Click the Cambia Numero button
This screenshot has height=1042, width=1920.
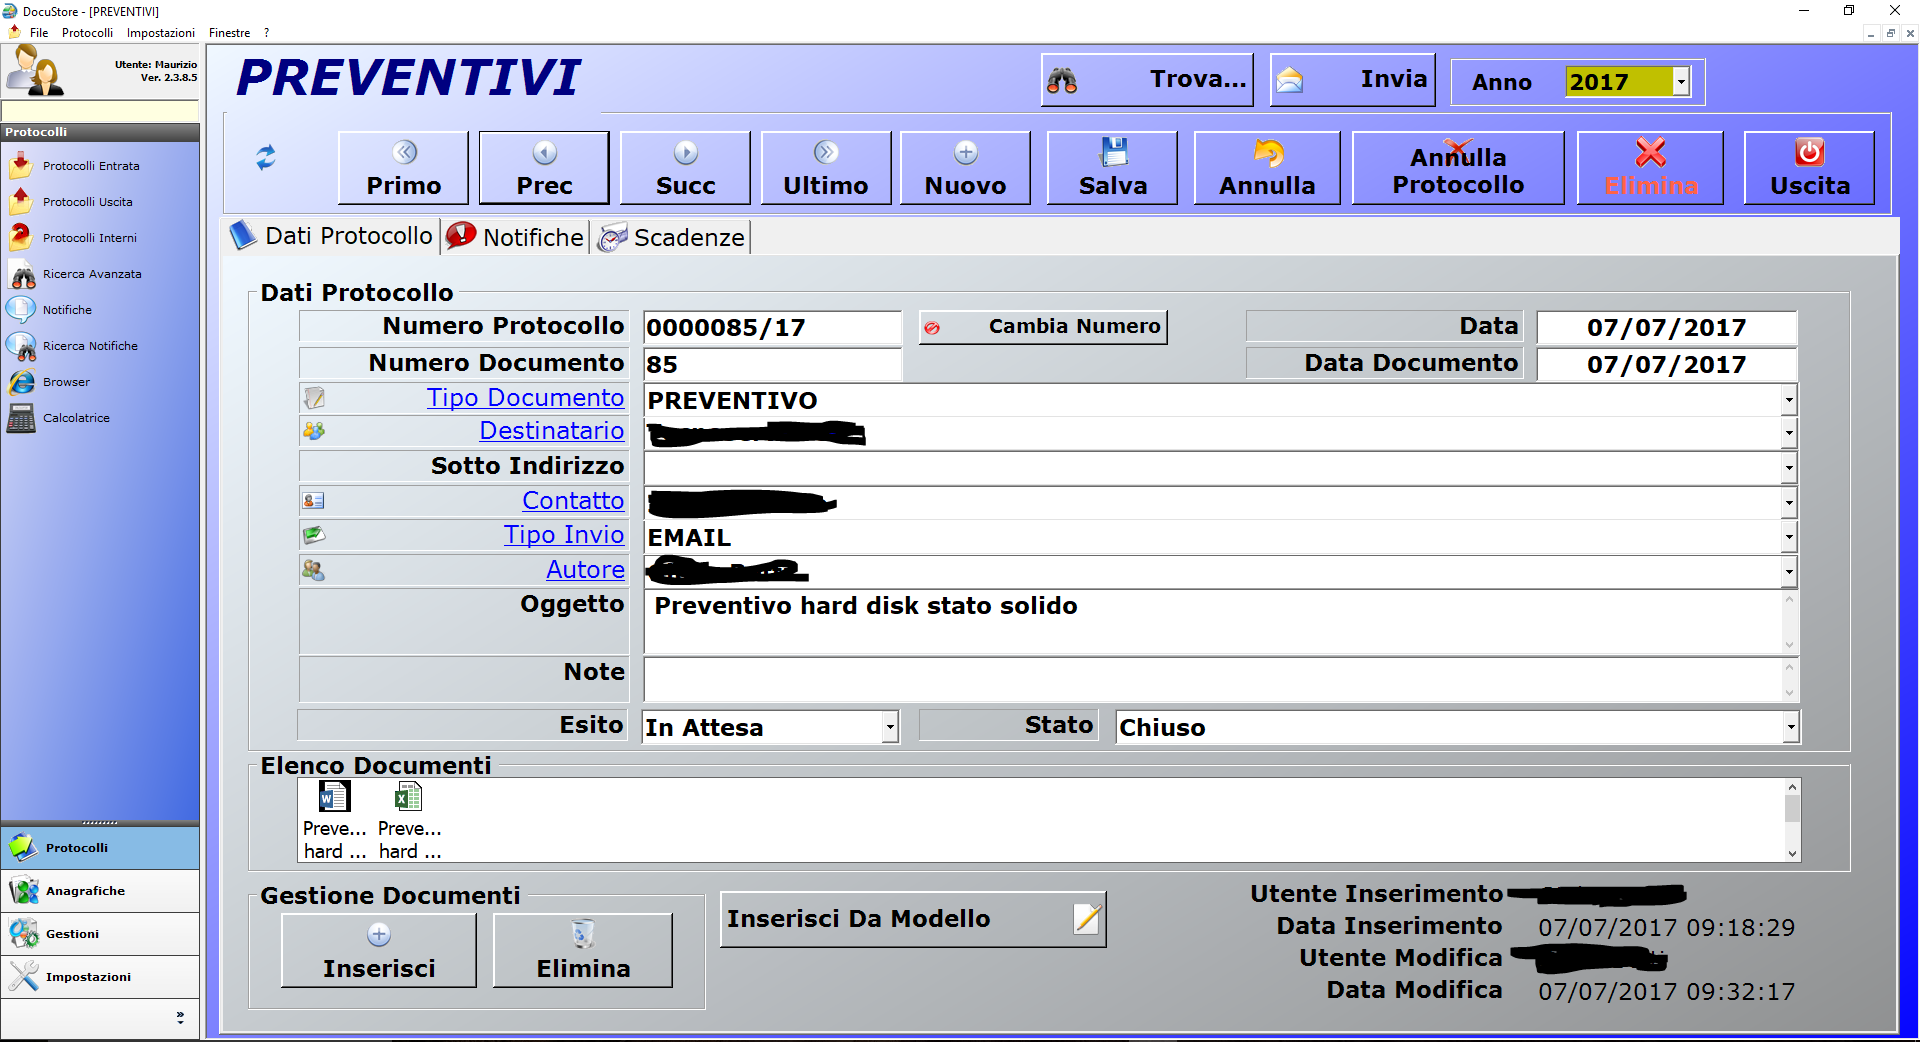(x=1043, y=327)
